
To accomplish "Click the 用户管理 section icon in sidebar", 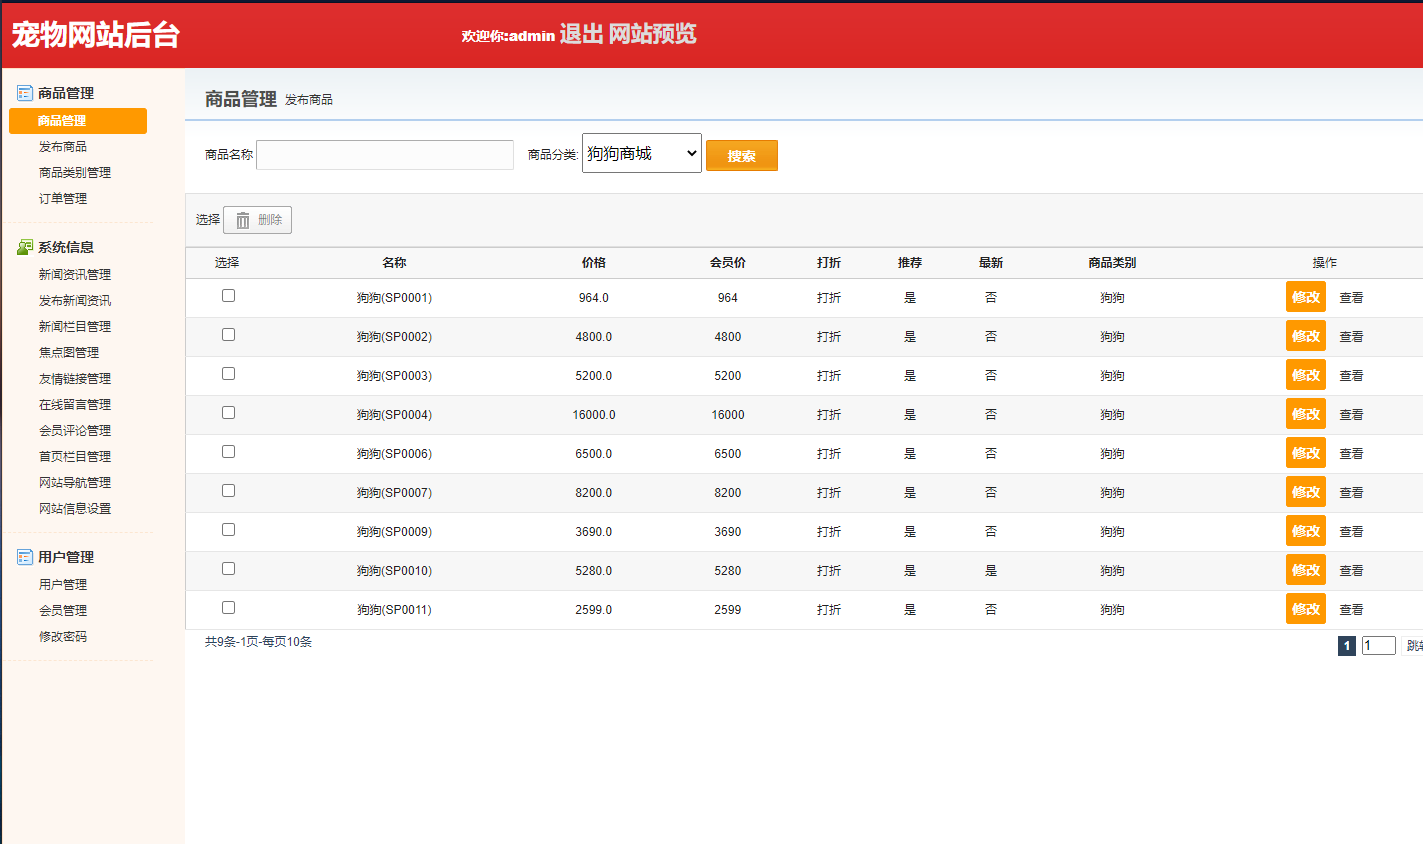I will click(25, 557).
